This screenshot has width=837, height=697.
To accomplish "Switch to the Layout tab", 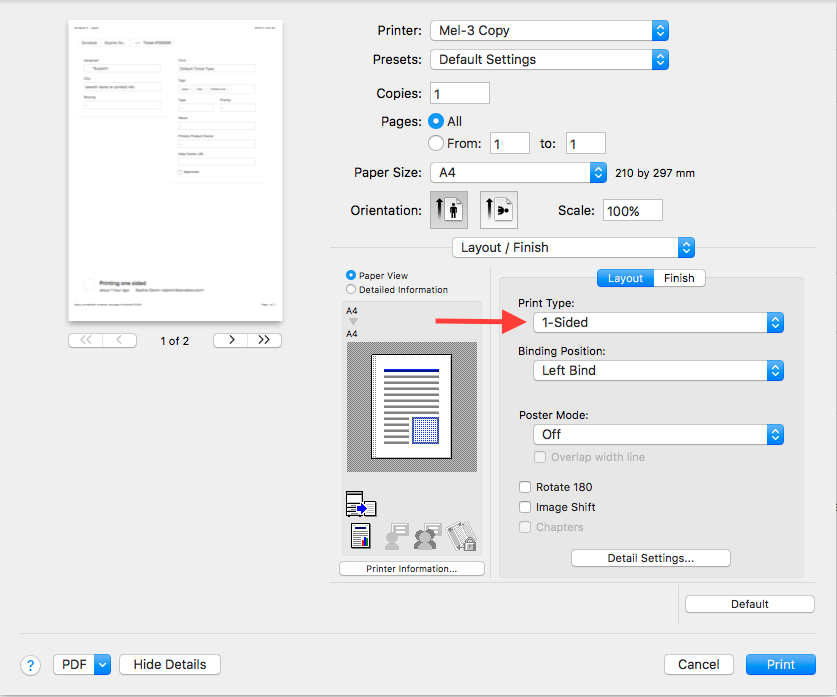I will click(x=625, y=278).
